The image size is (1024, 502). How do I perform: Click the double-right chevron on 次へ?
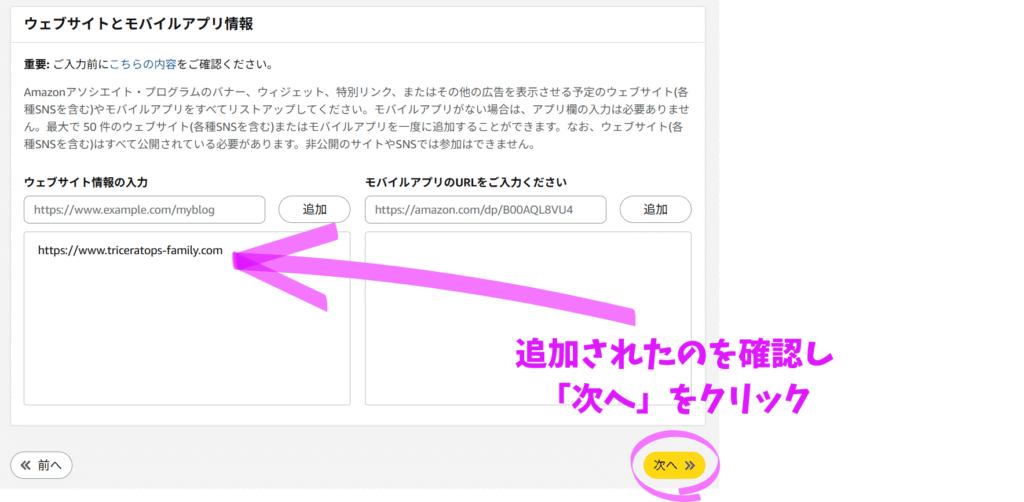[689, 465]
